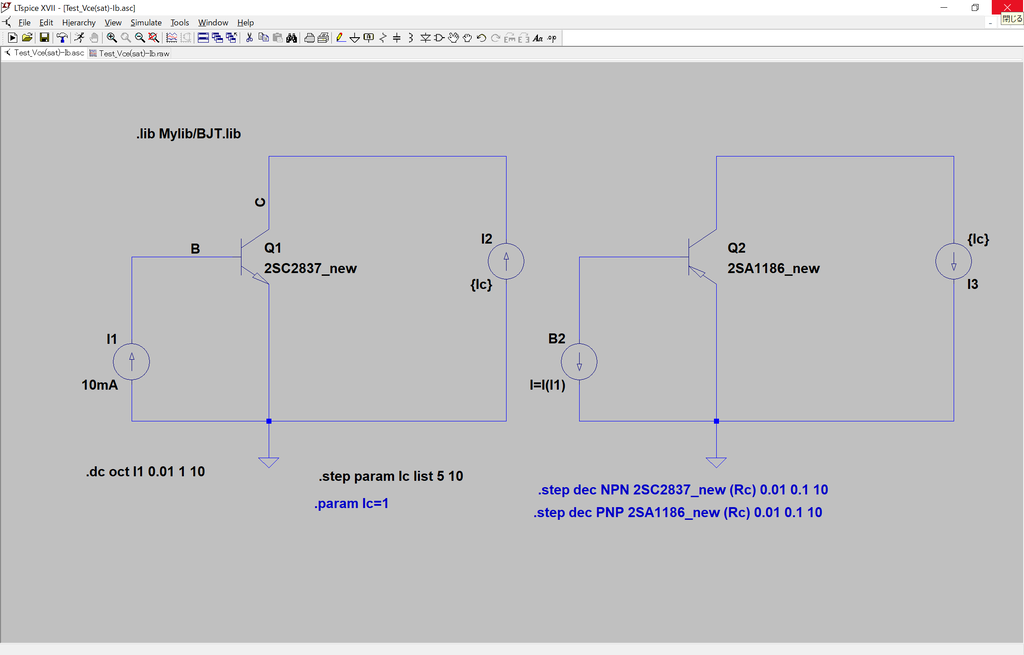This screenshot has width=1024, height=655.
Task: Select current source I1 symbol
Action: pyautogui.click(x=131, y=362)
